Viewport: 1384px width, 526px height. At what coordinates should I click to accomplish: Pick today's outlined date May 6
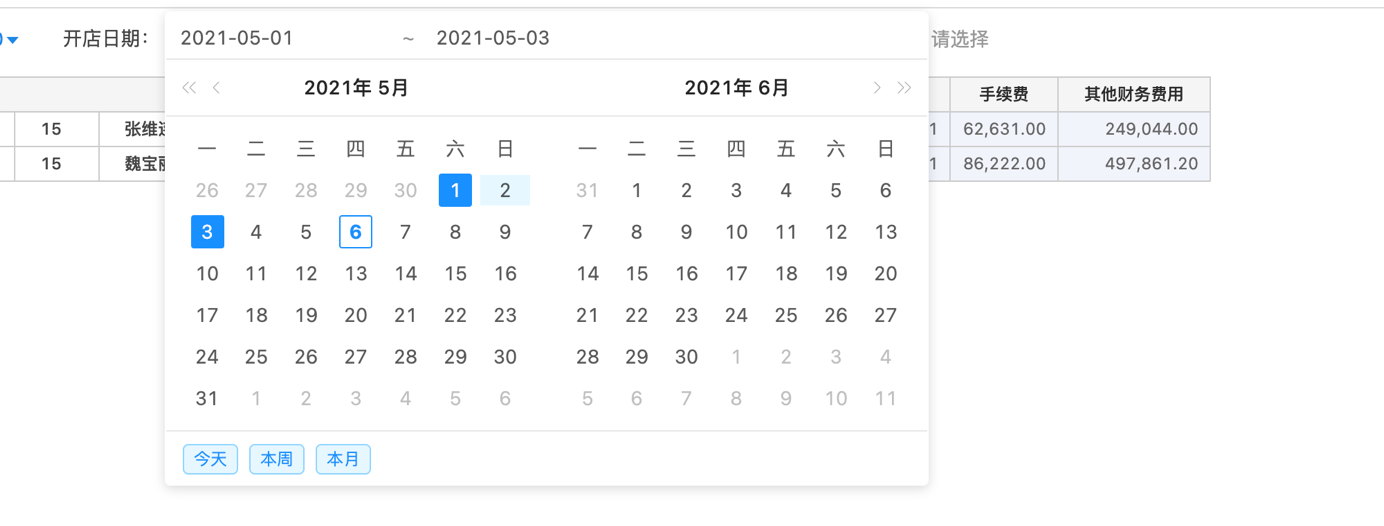[x=356, y=232]
